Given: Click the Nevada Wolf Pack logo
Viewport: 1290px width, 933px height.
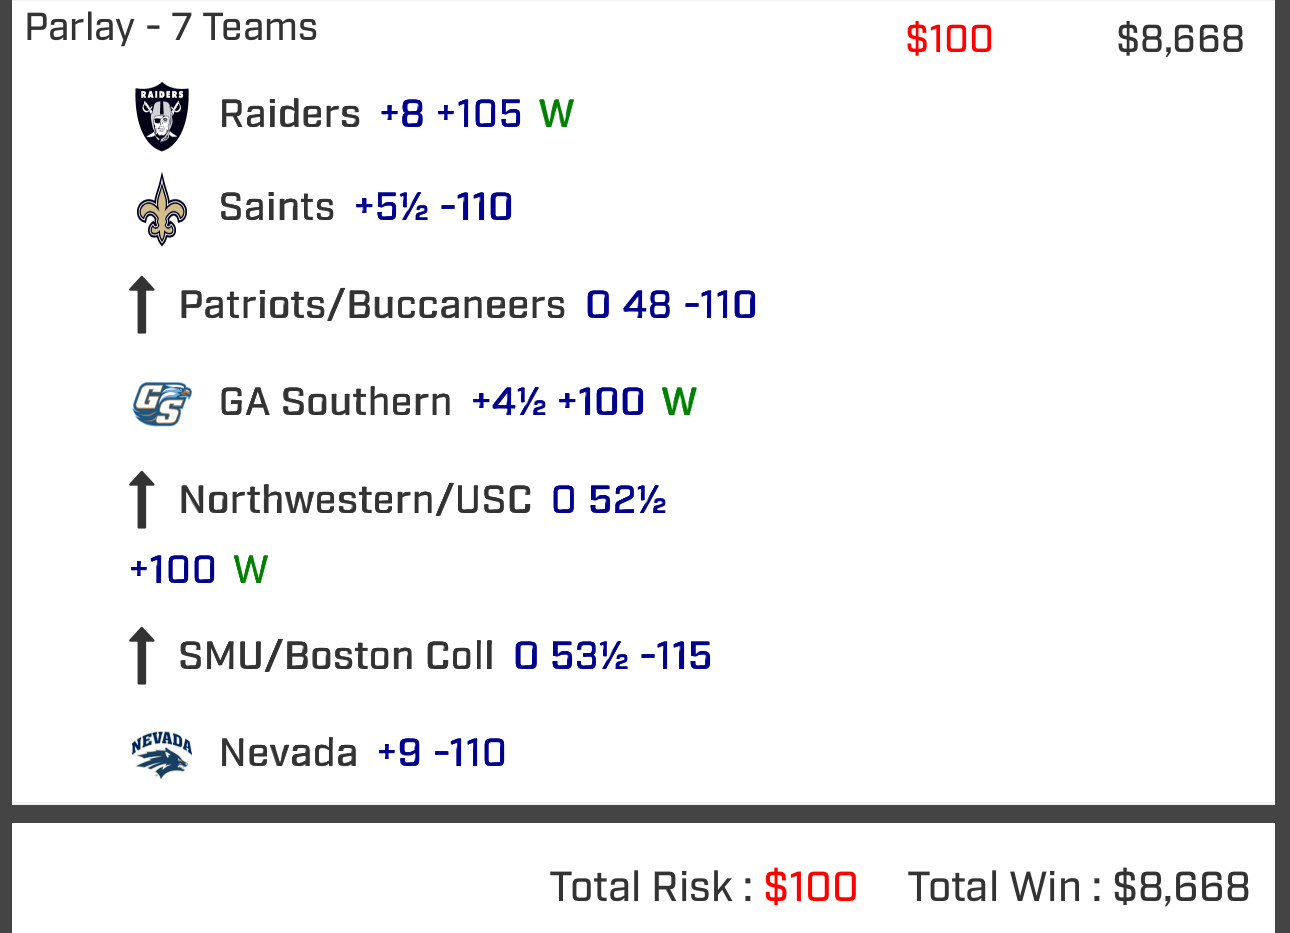Looking at the screenshot, I should pos(161,754).
